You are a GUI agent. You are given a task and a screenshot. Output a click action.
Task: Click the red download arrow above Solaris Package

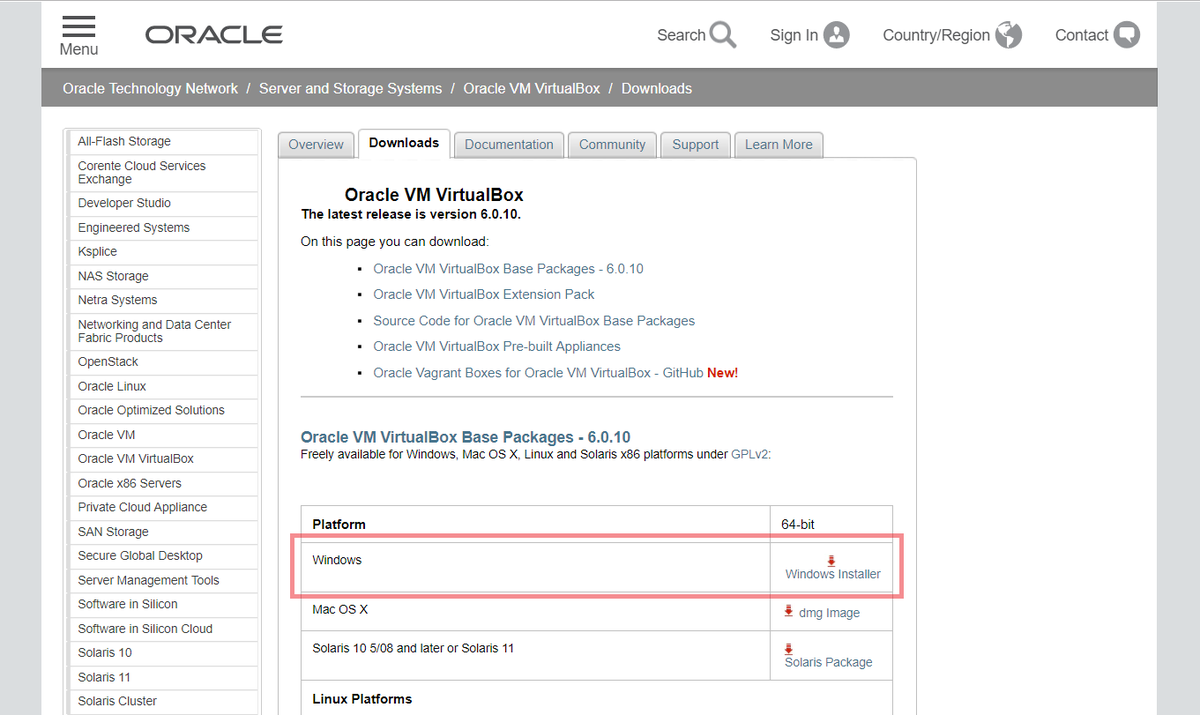pos(789,649)
